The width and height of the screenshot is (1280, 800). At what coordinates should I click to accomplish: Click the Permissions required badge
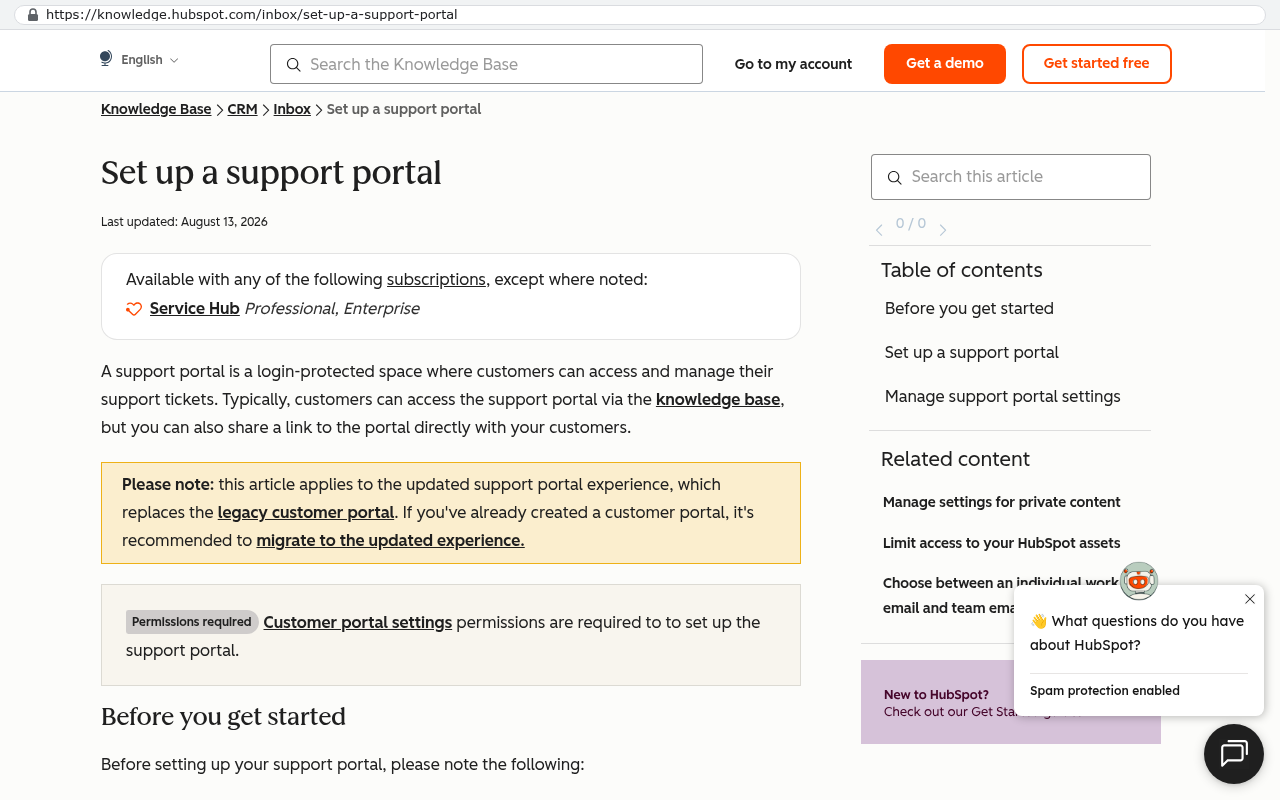point(192,622)
